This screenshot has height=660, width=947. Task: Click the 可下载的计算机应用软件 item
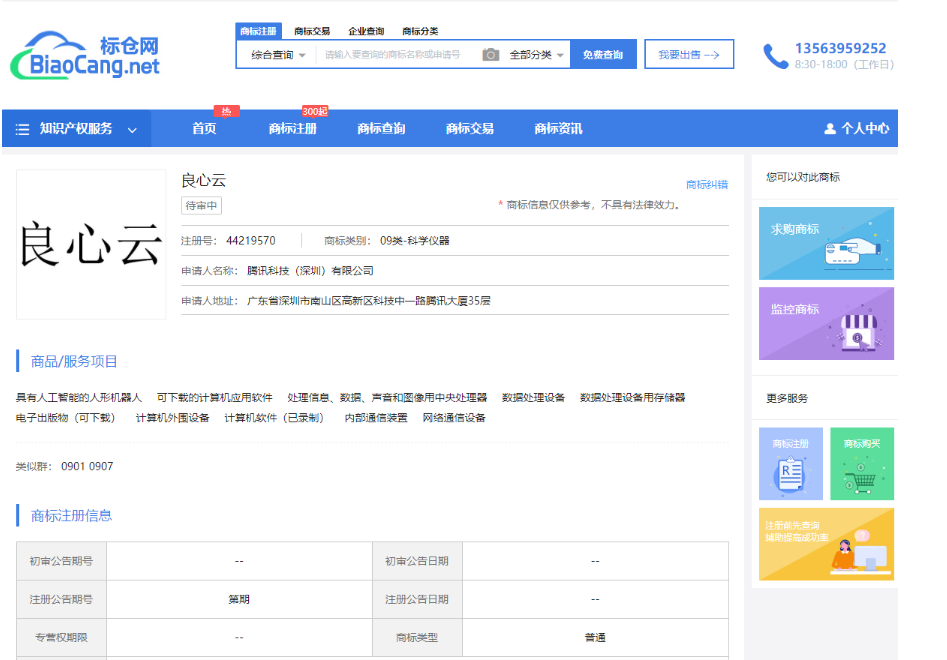click(214, 398)
